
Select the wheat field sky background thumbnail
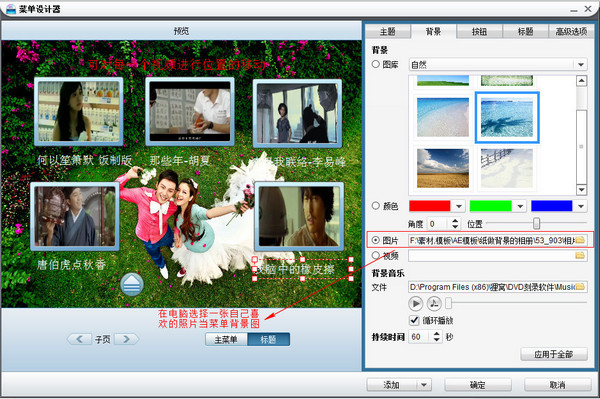point(443,168)
